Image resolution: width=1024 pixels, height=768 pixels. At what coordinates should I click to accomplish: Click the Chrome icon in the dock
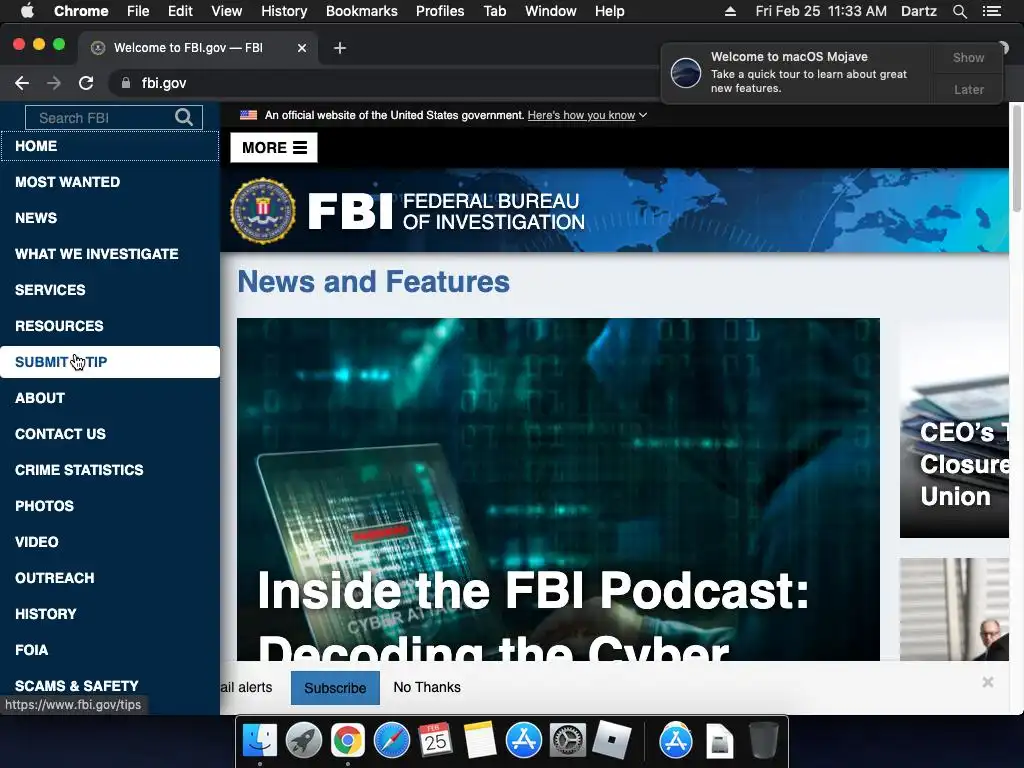347,741
